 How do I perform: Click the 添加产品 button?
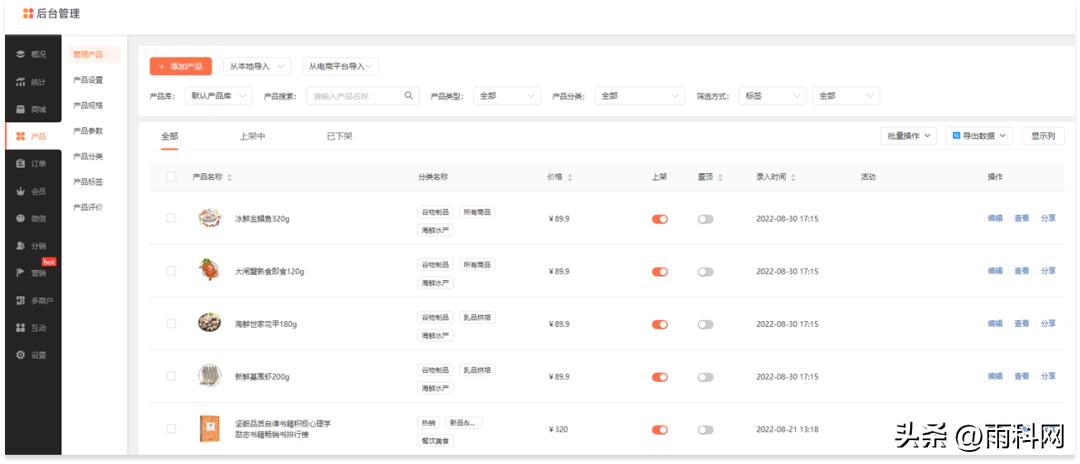point(181,66)
